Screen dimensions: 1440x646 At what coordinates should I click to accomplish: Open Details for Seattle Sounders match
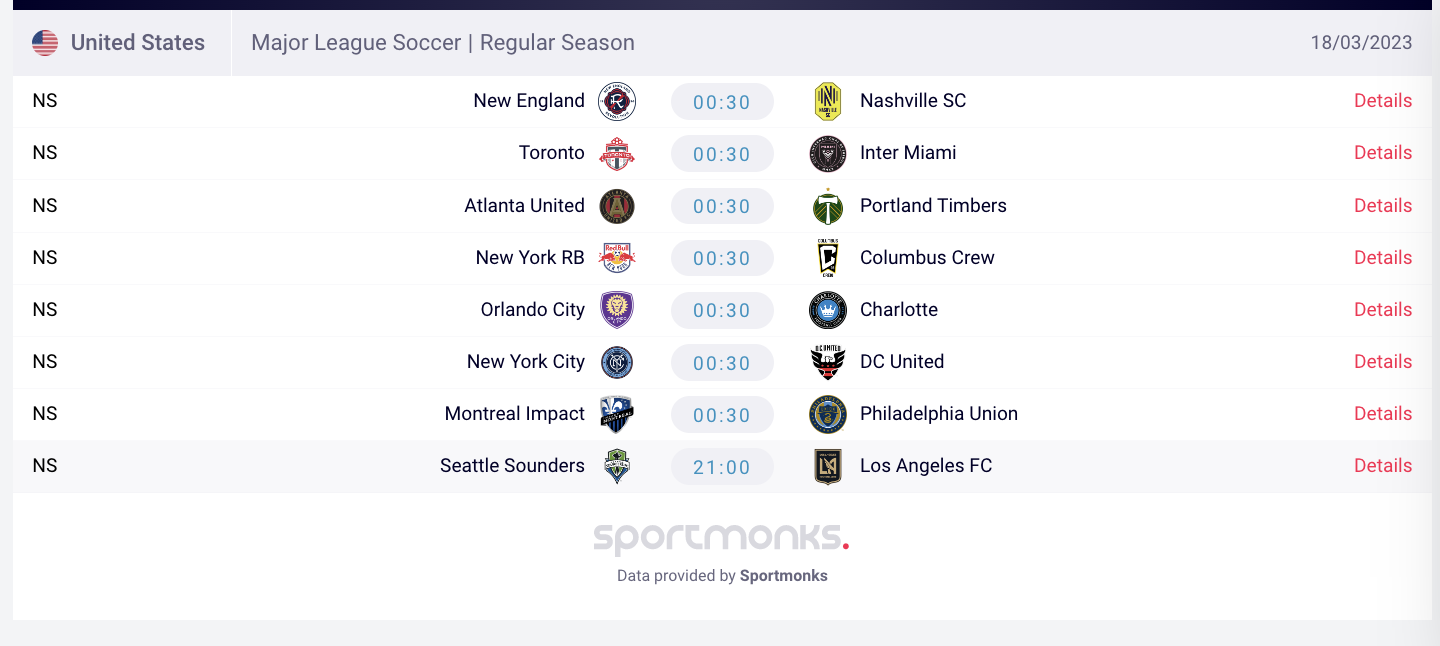(x=1383, y=466)
